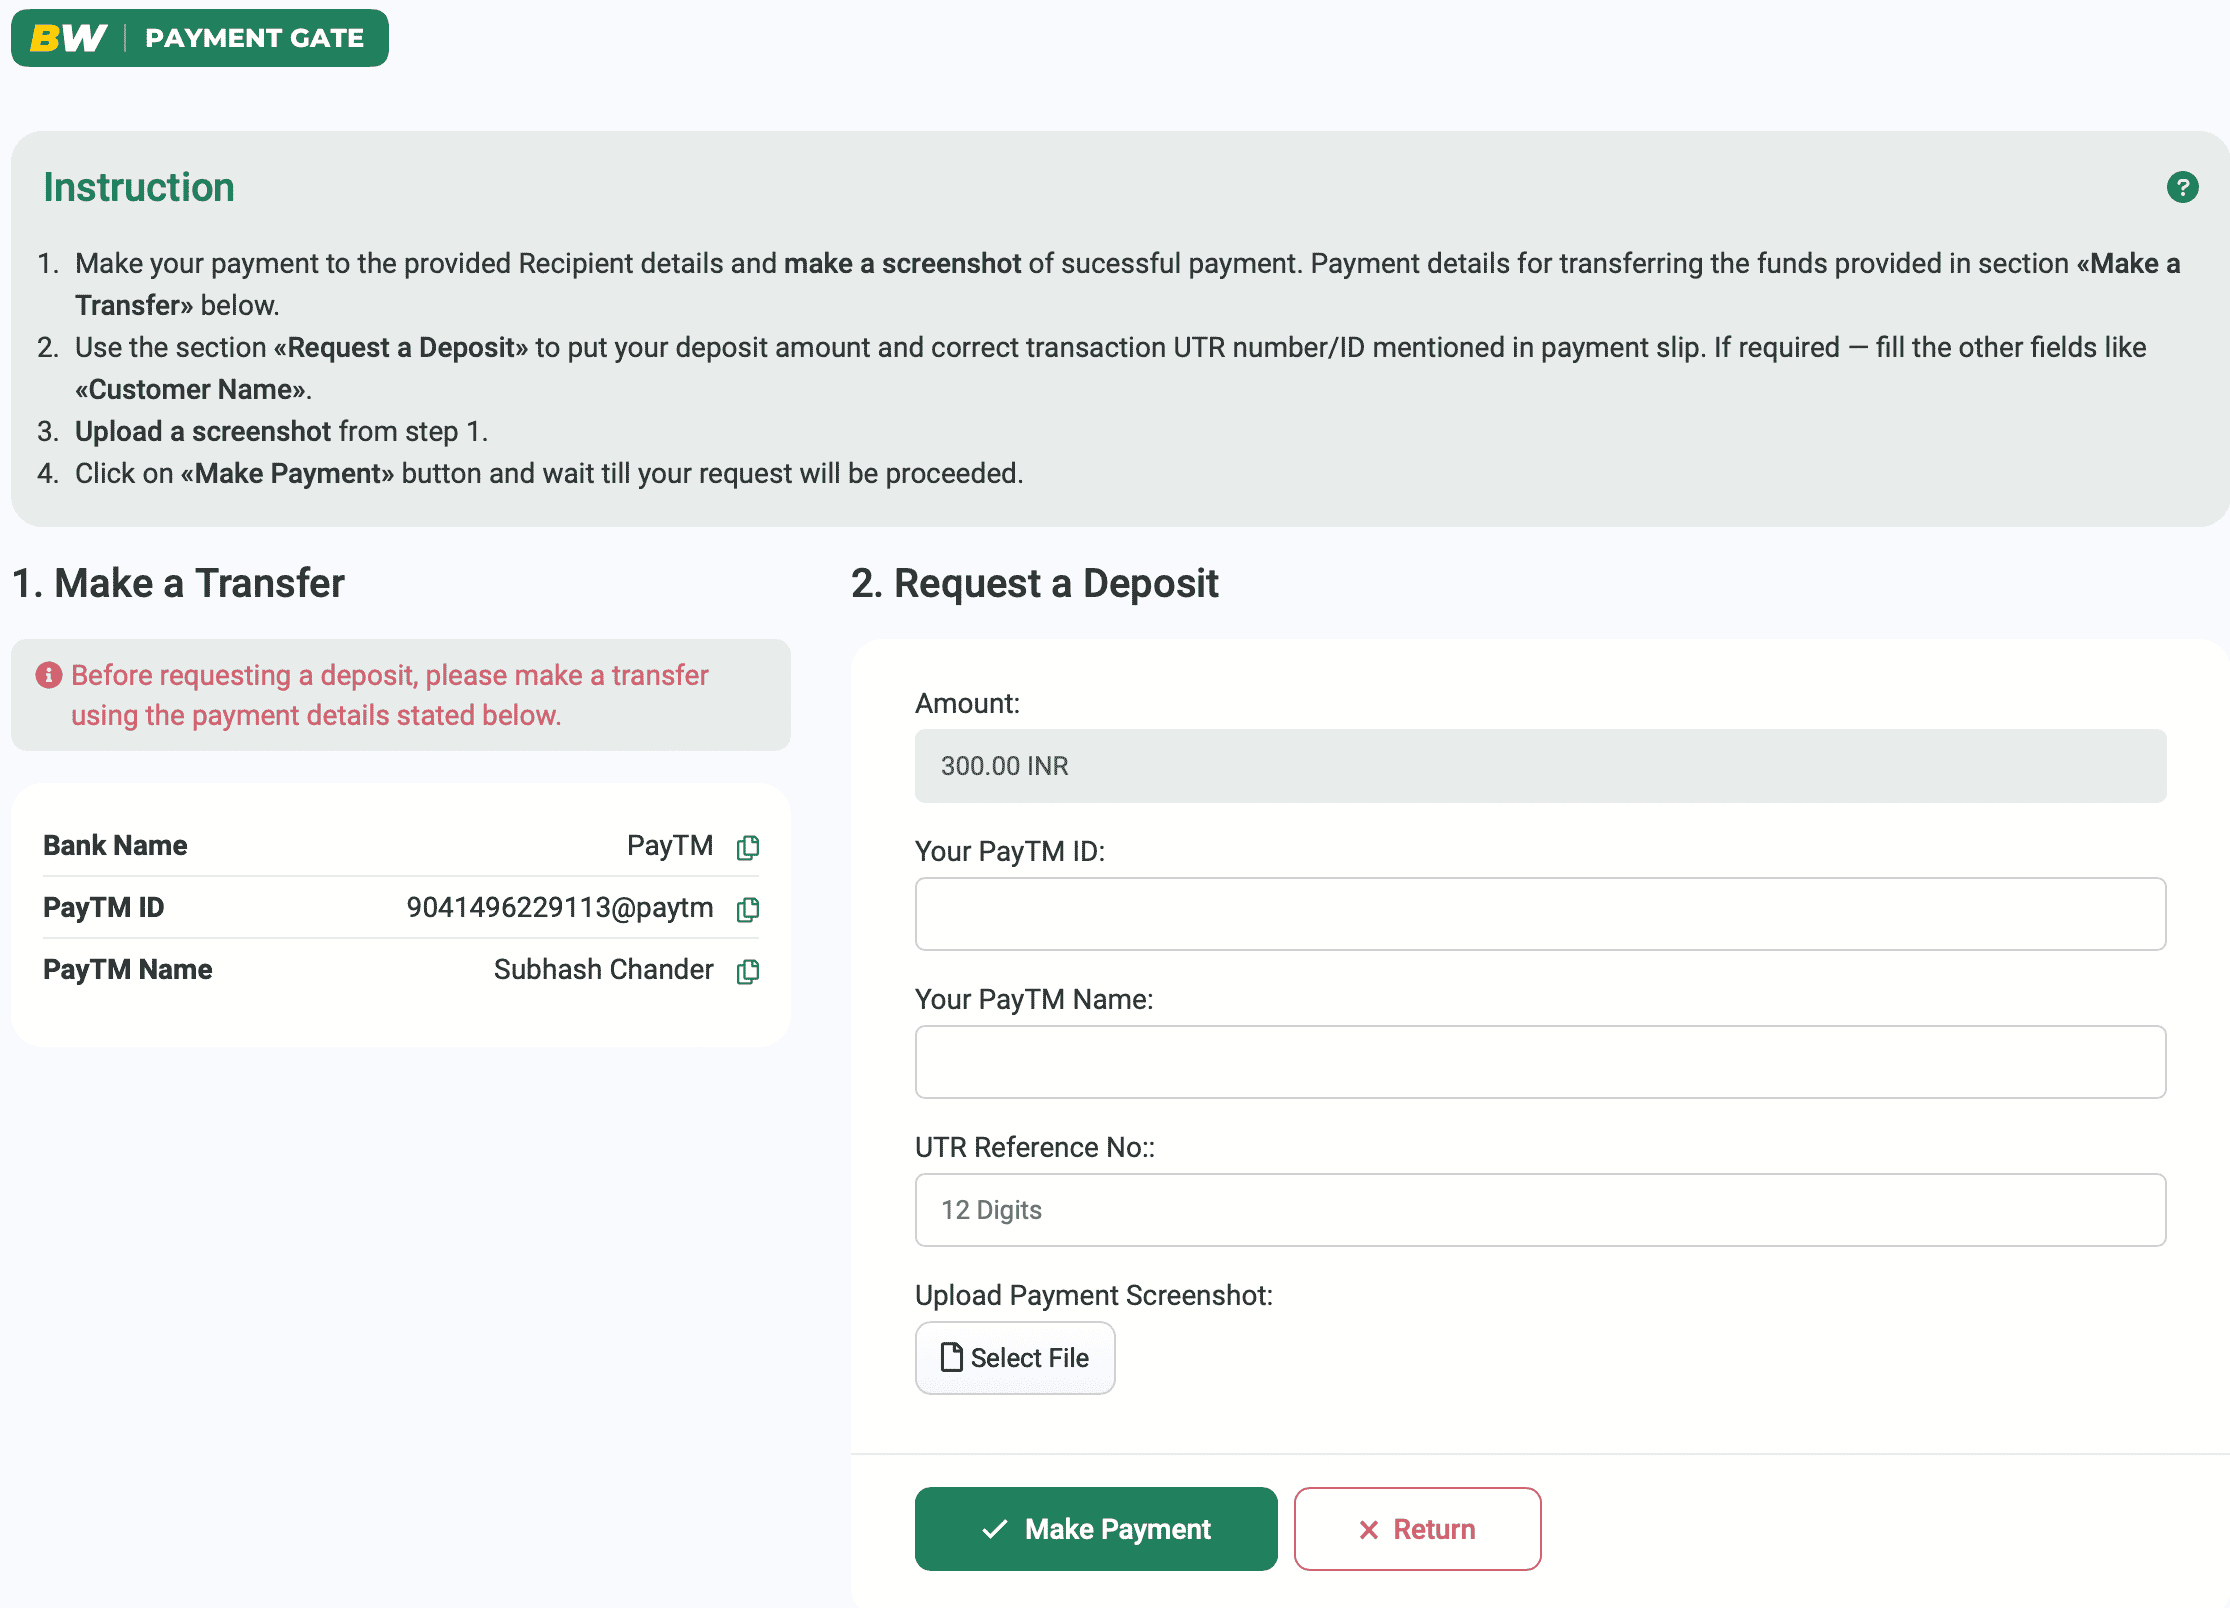Submit with the Make Payment button
The image size is (2230, 1608).
[x=1096, y=1529]
